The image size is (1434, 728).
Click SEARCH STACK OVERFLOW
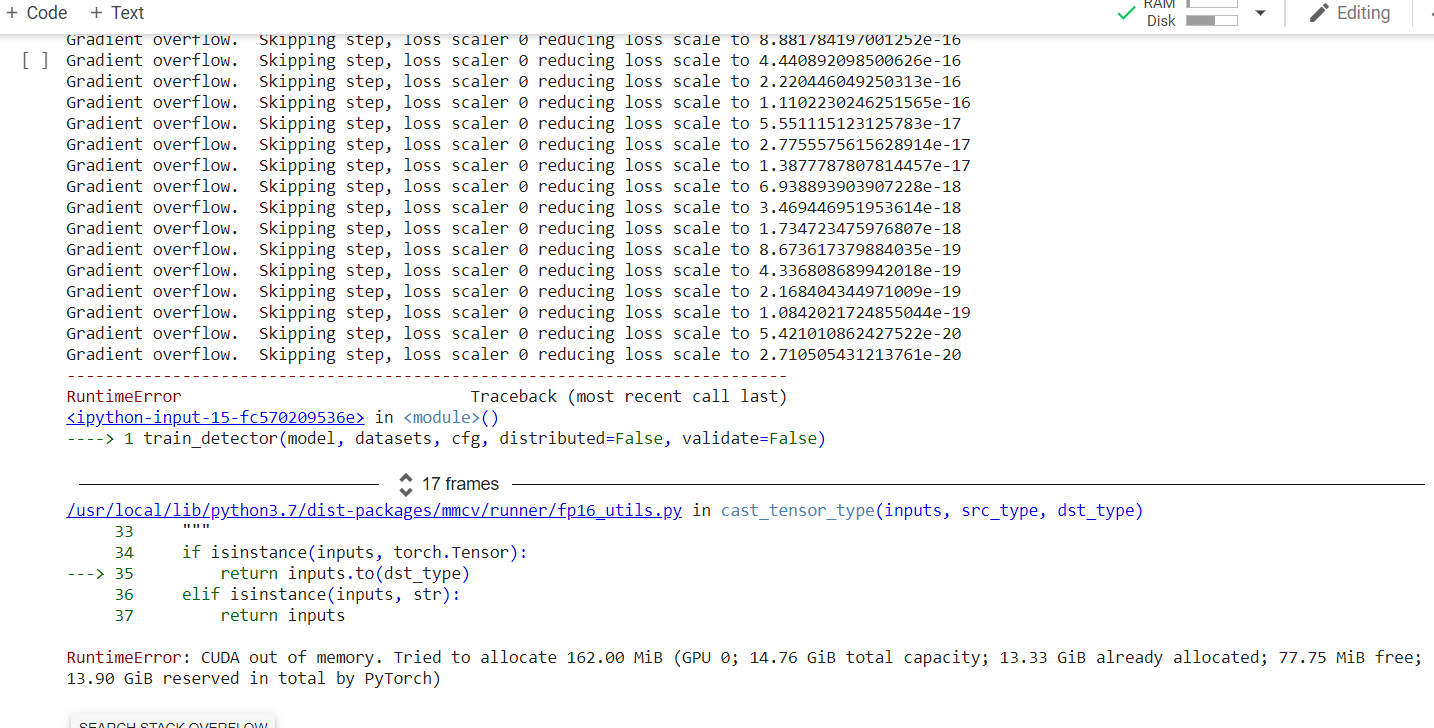click(x=172, y=723)
